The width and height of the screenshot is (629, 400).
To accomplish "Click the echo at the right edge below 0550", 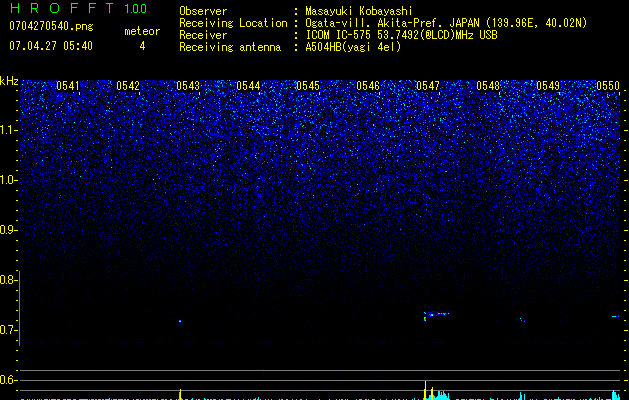I will pyautogui.click(x=616, y=317).
